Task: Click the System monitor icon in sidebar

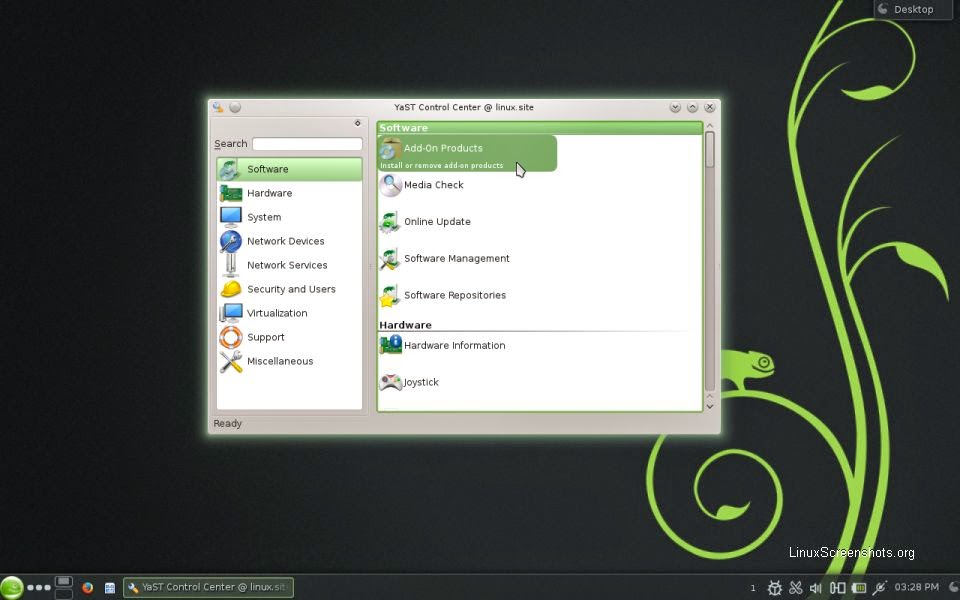Action: 230,217
